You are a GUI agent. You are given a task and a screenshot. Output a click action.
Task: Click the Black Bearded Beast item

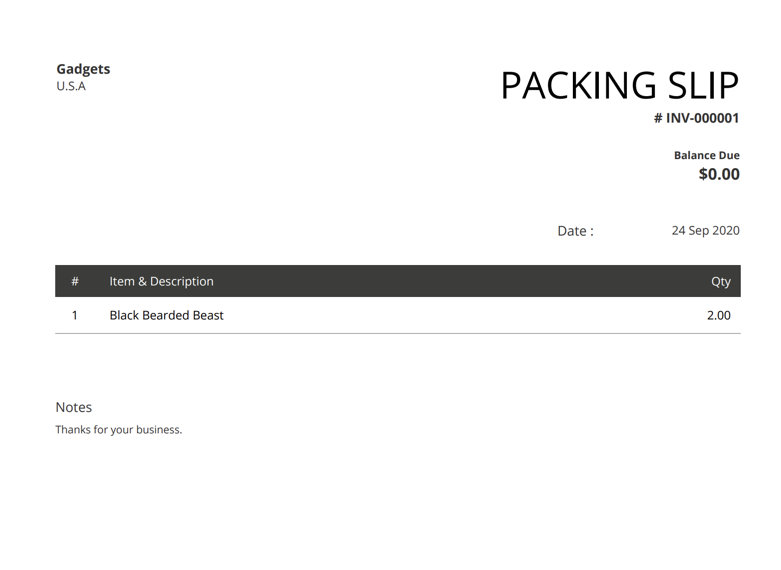tap(166, 315)
